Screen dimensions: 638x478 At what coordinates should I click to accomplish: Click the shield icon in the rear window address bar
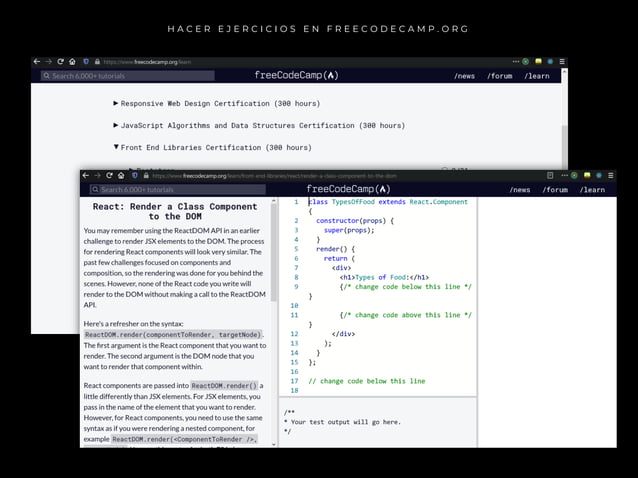click(86, 62)
